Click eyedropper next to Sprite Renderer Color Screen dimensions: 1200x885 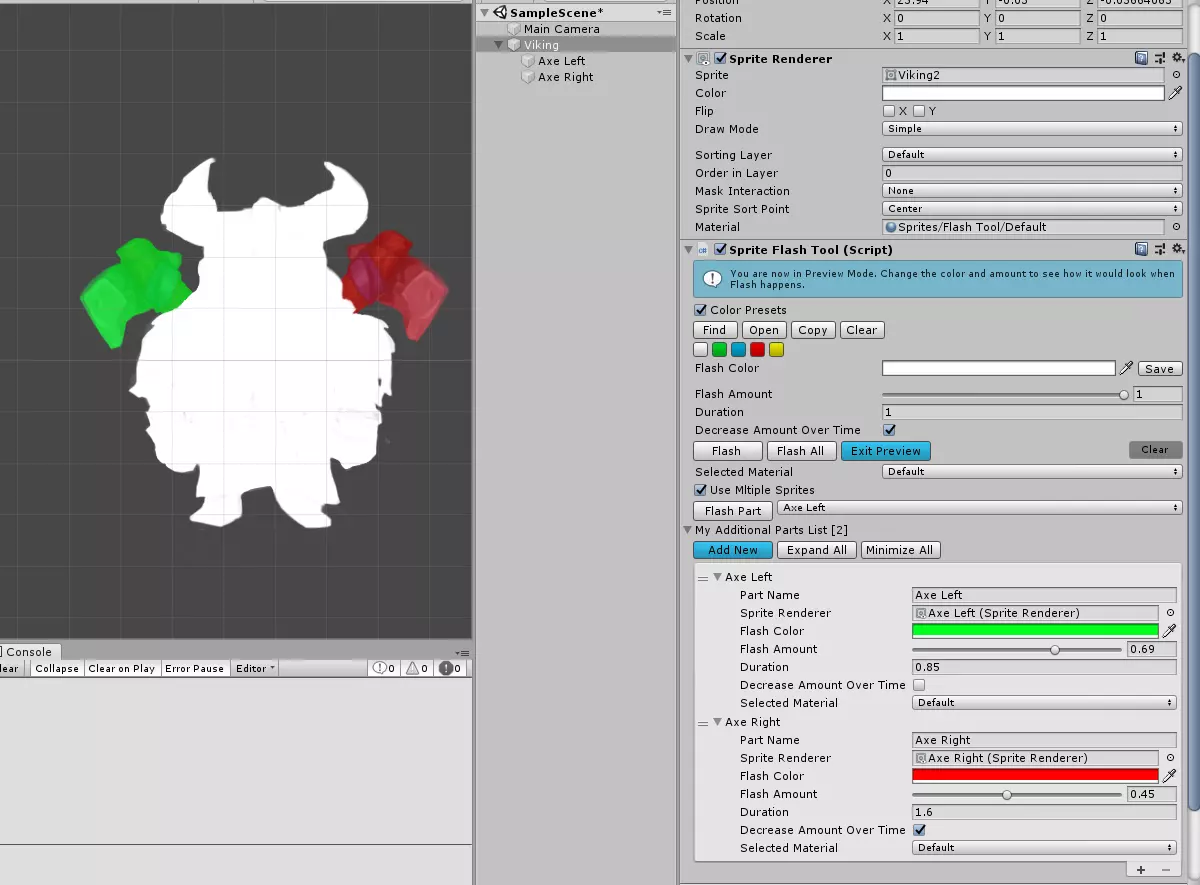point(1176,93)
